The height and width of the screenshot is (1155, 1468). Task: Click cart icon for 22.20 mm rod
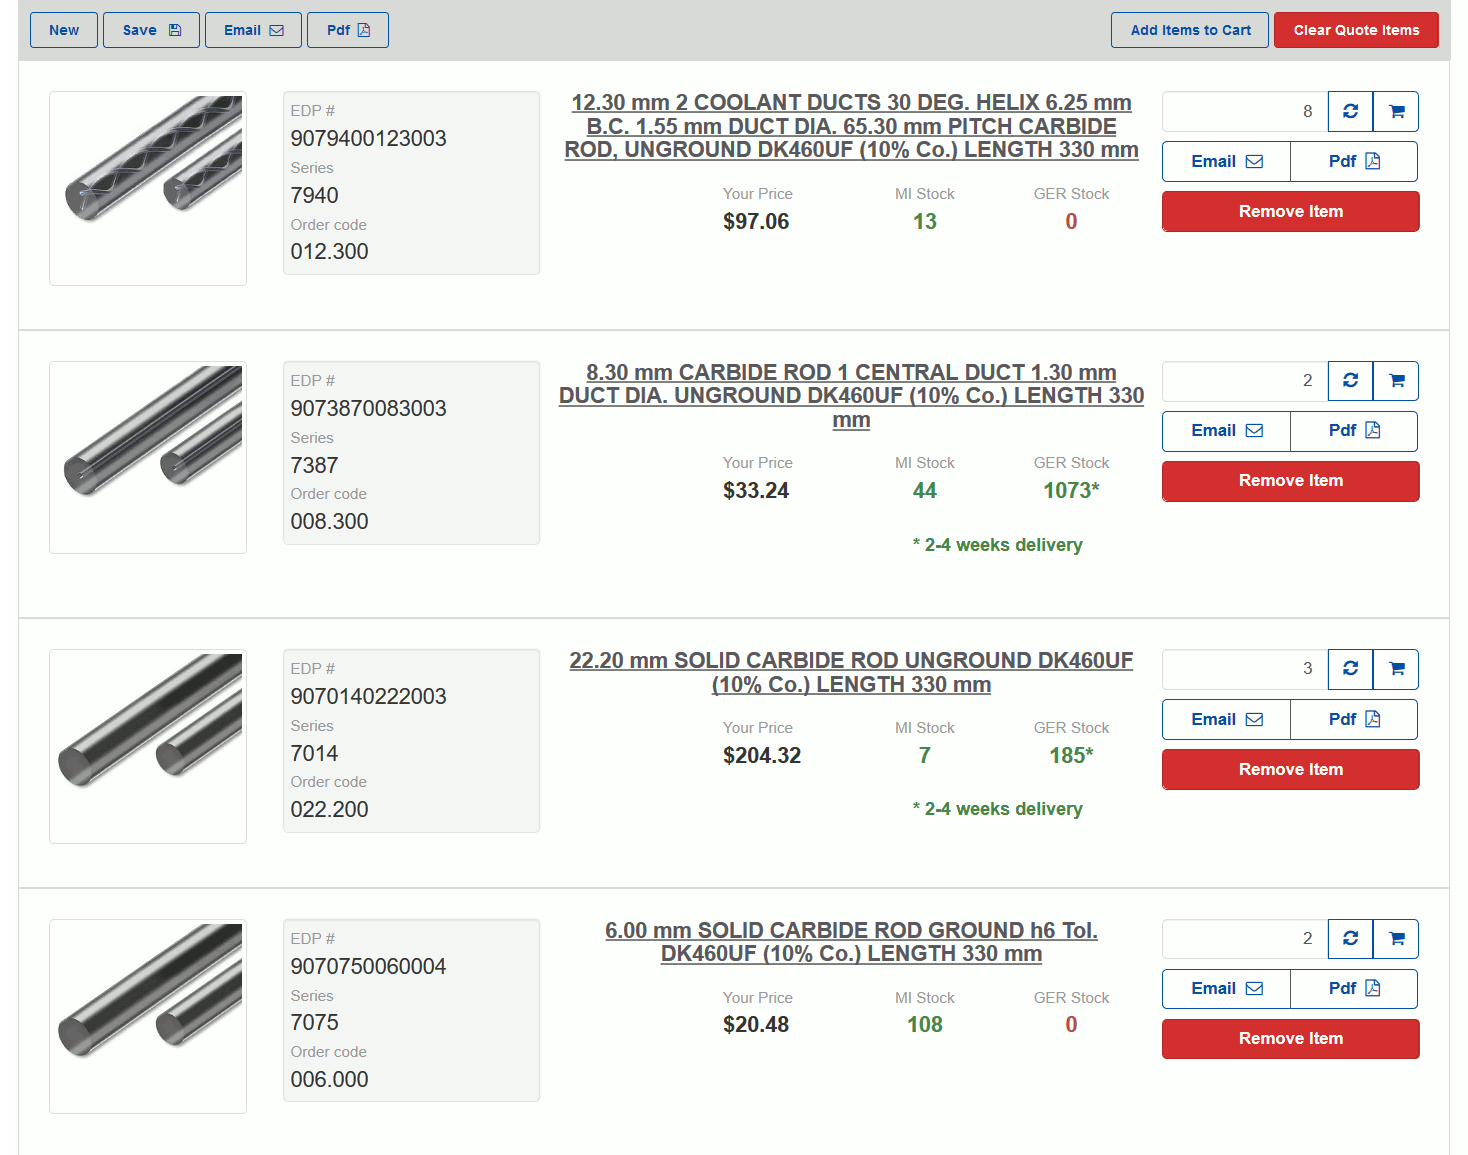[x=1396, y=669]
